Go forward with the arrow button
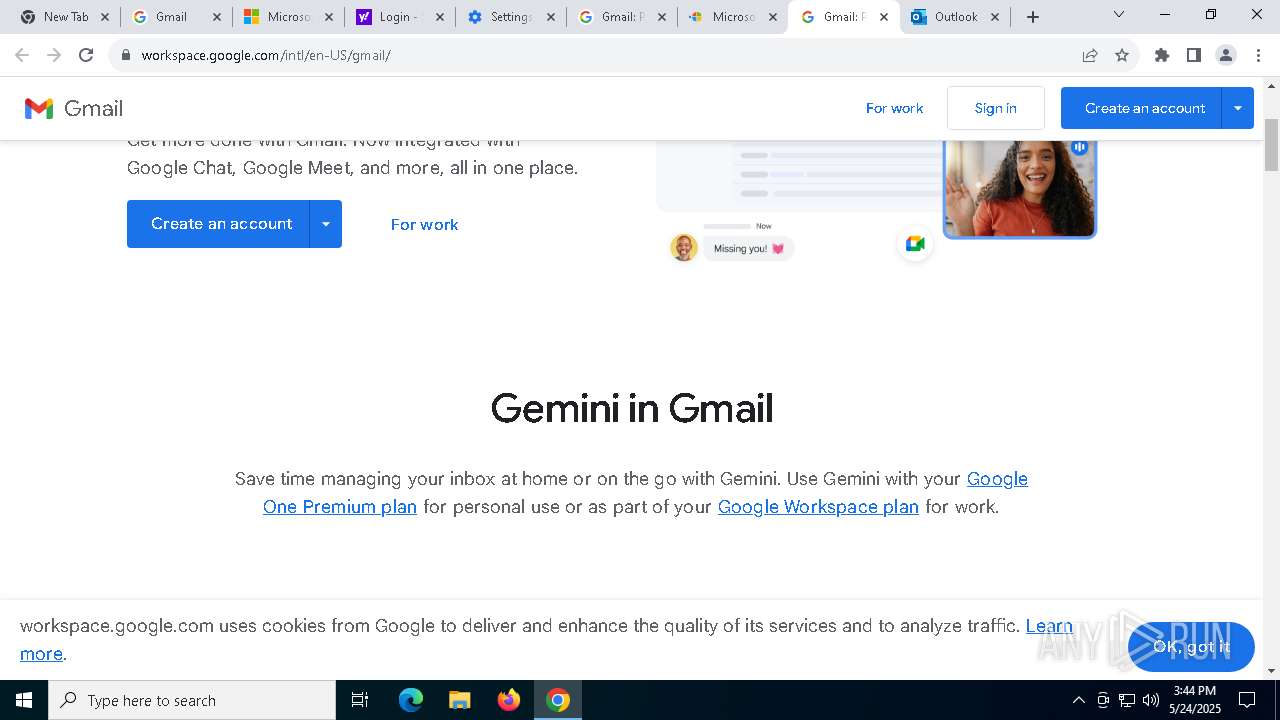 click(54, 55)
